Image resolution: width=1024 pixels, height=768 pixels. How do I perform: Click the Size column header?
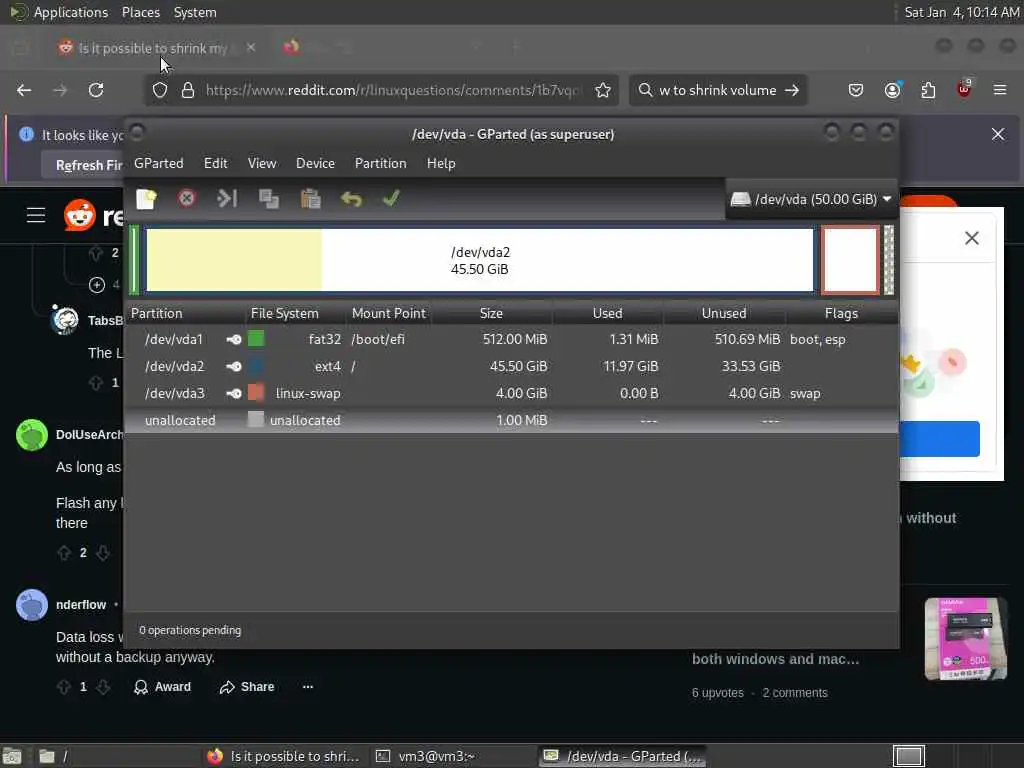tap(492, 313)
